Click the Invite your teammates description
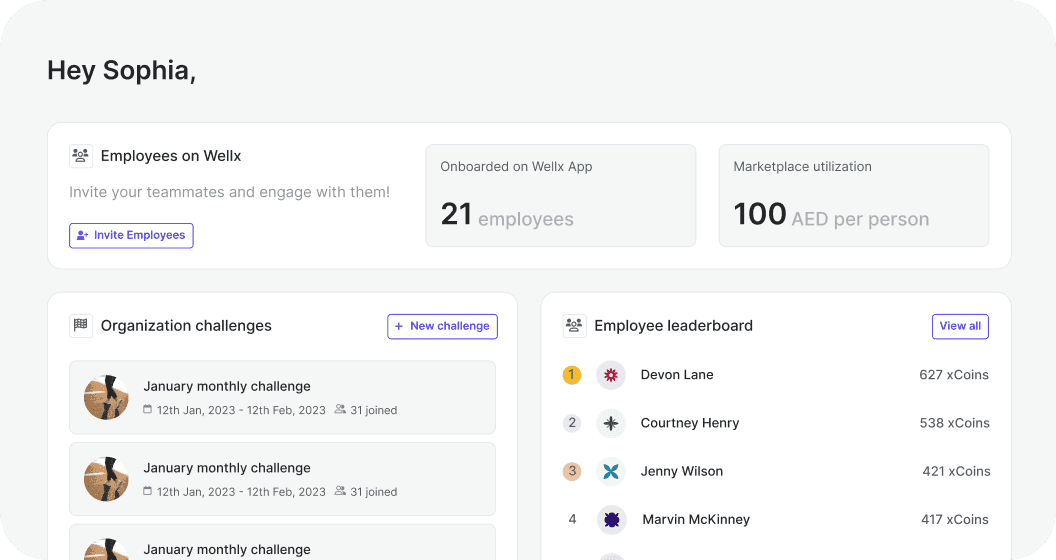Image resolution: width=1056 pixels, height=560 pixels. 230,192
